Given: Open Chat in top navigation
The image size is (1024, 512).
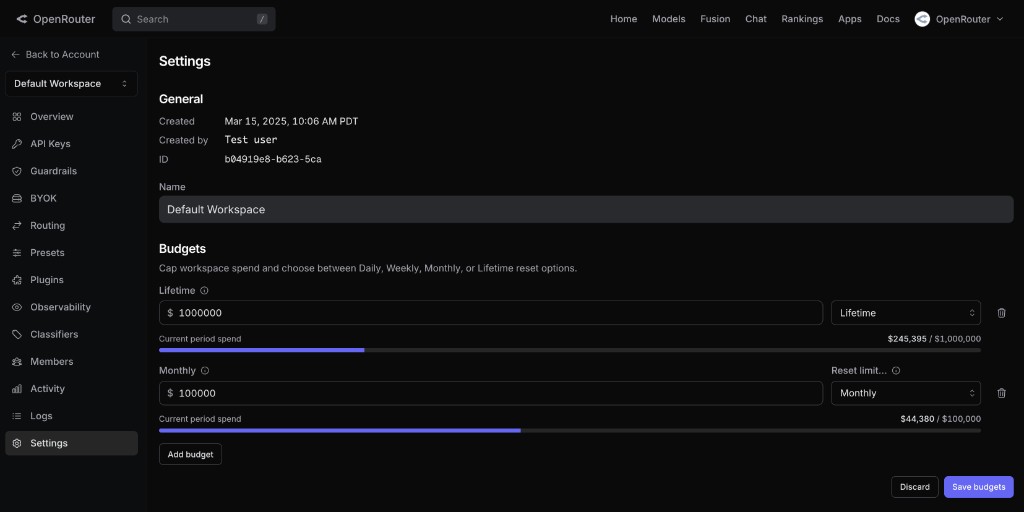Looking at the screenshot, I should click(756, 19).
